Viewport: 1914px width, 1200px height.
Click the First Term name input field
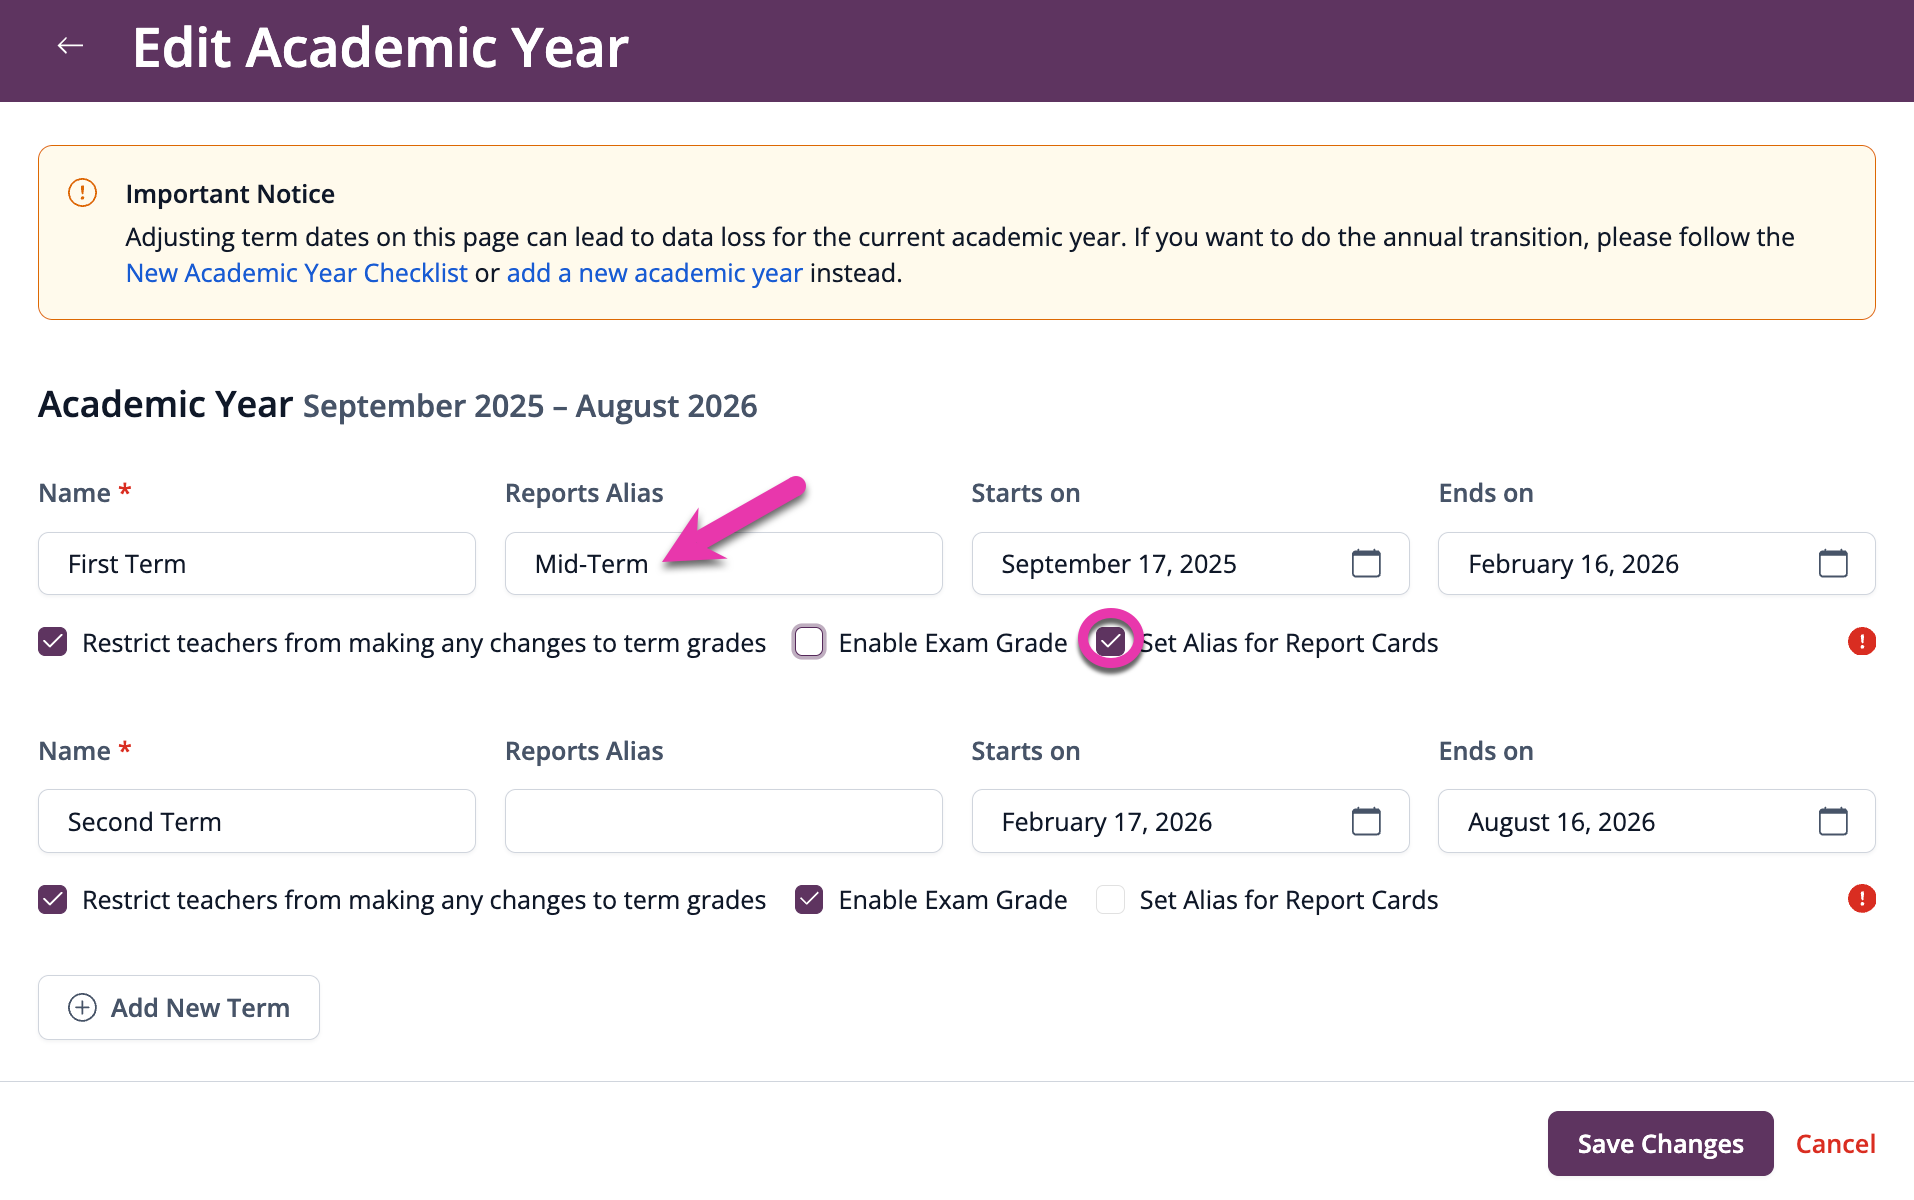pyautogui.click(x=257, y=564)
